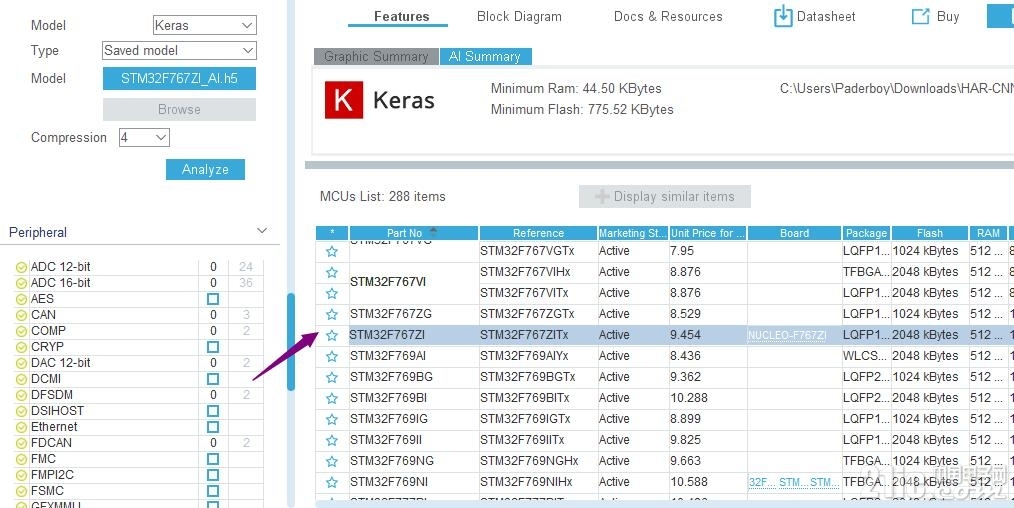The width and height of the screenshot is (1014, 508).
Task: Sort by the Flash column header
Action: 929,233
